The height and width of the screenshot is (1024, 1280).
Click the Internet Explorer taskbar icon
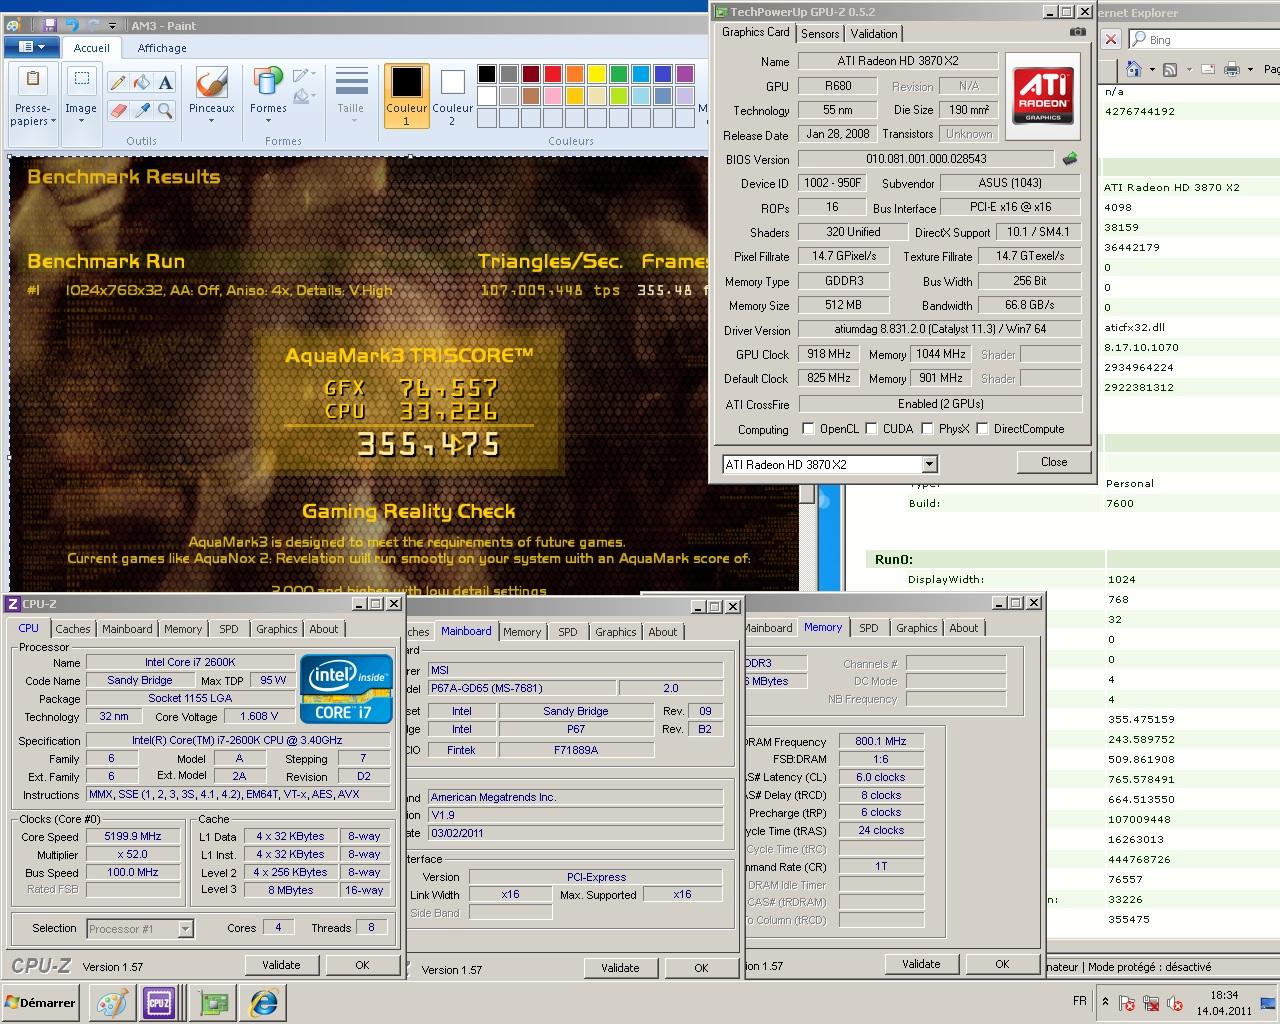tap(264, 1002)
